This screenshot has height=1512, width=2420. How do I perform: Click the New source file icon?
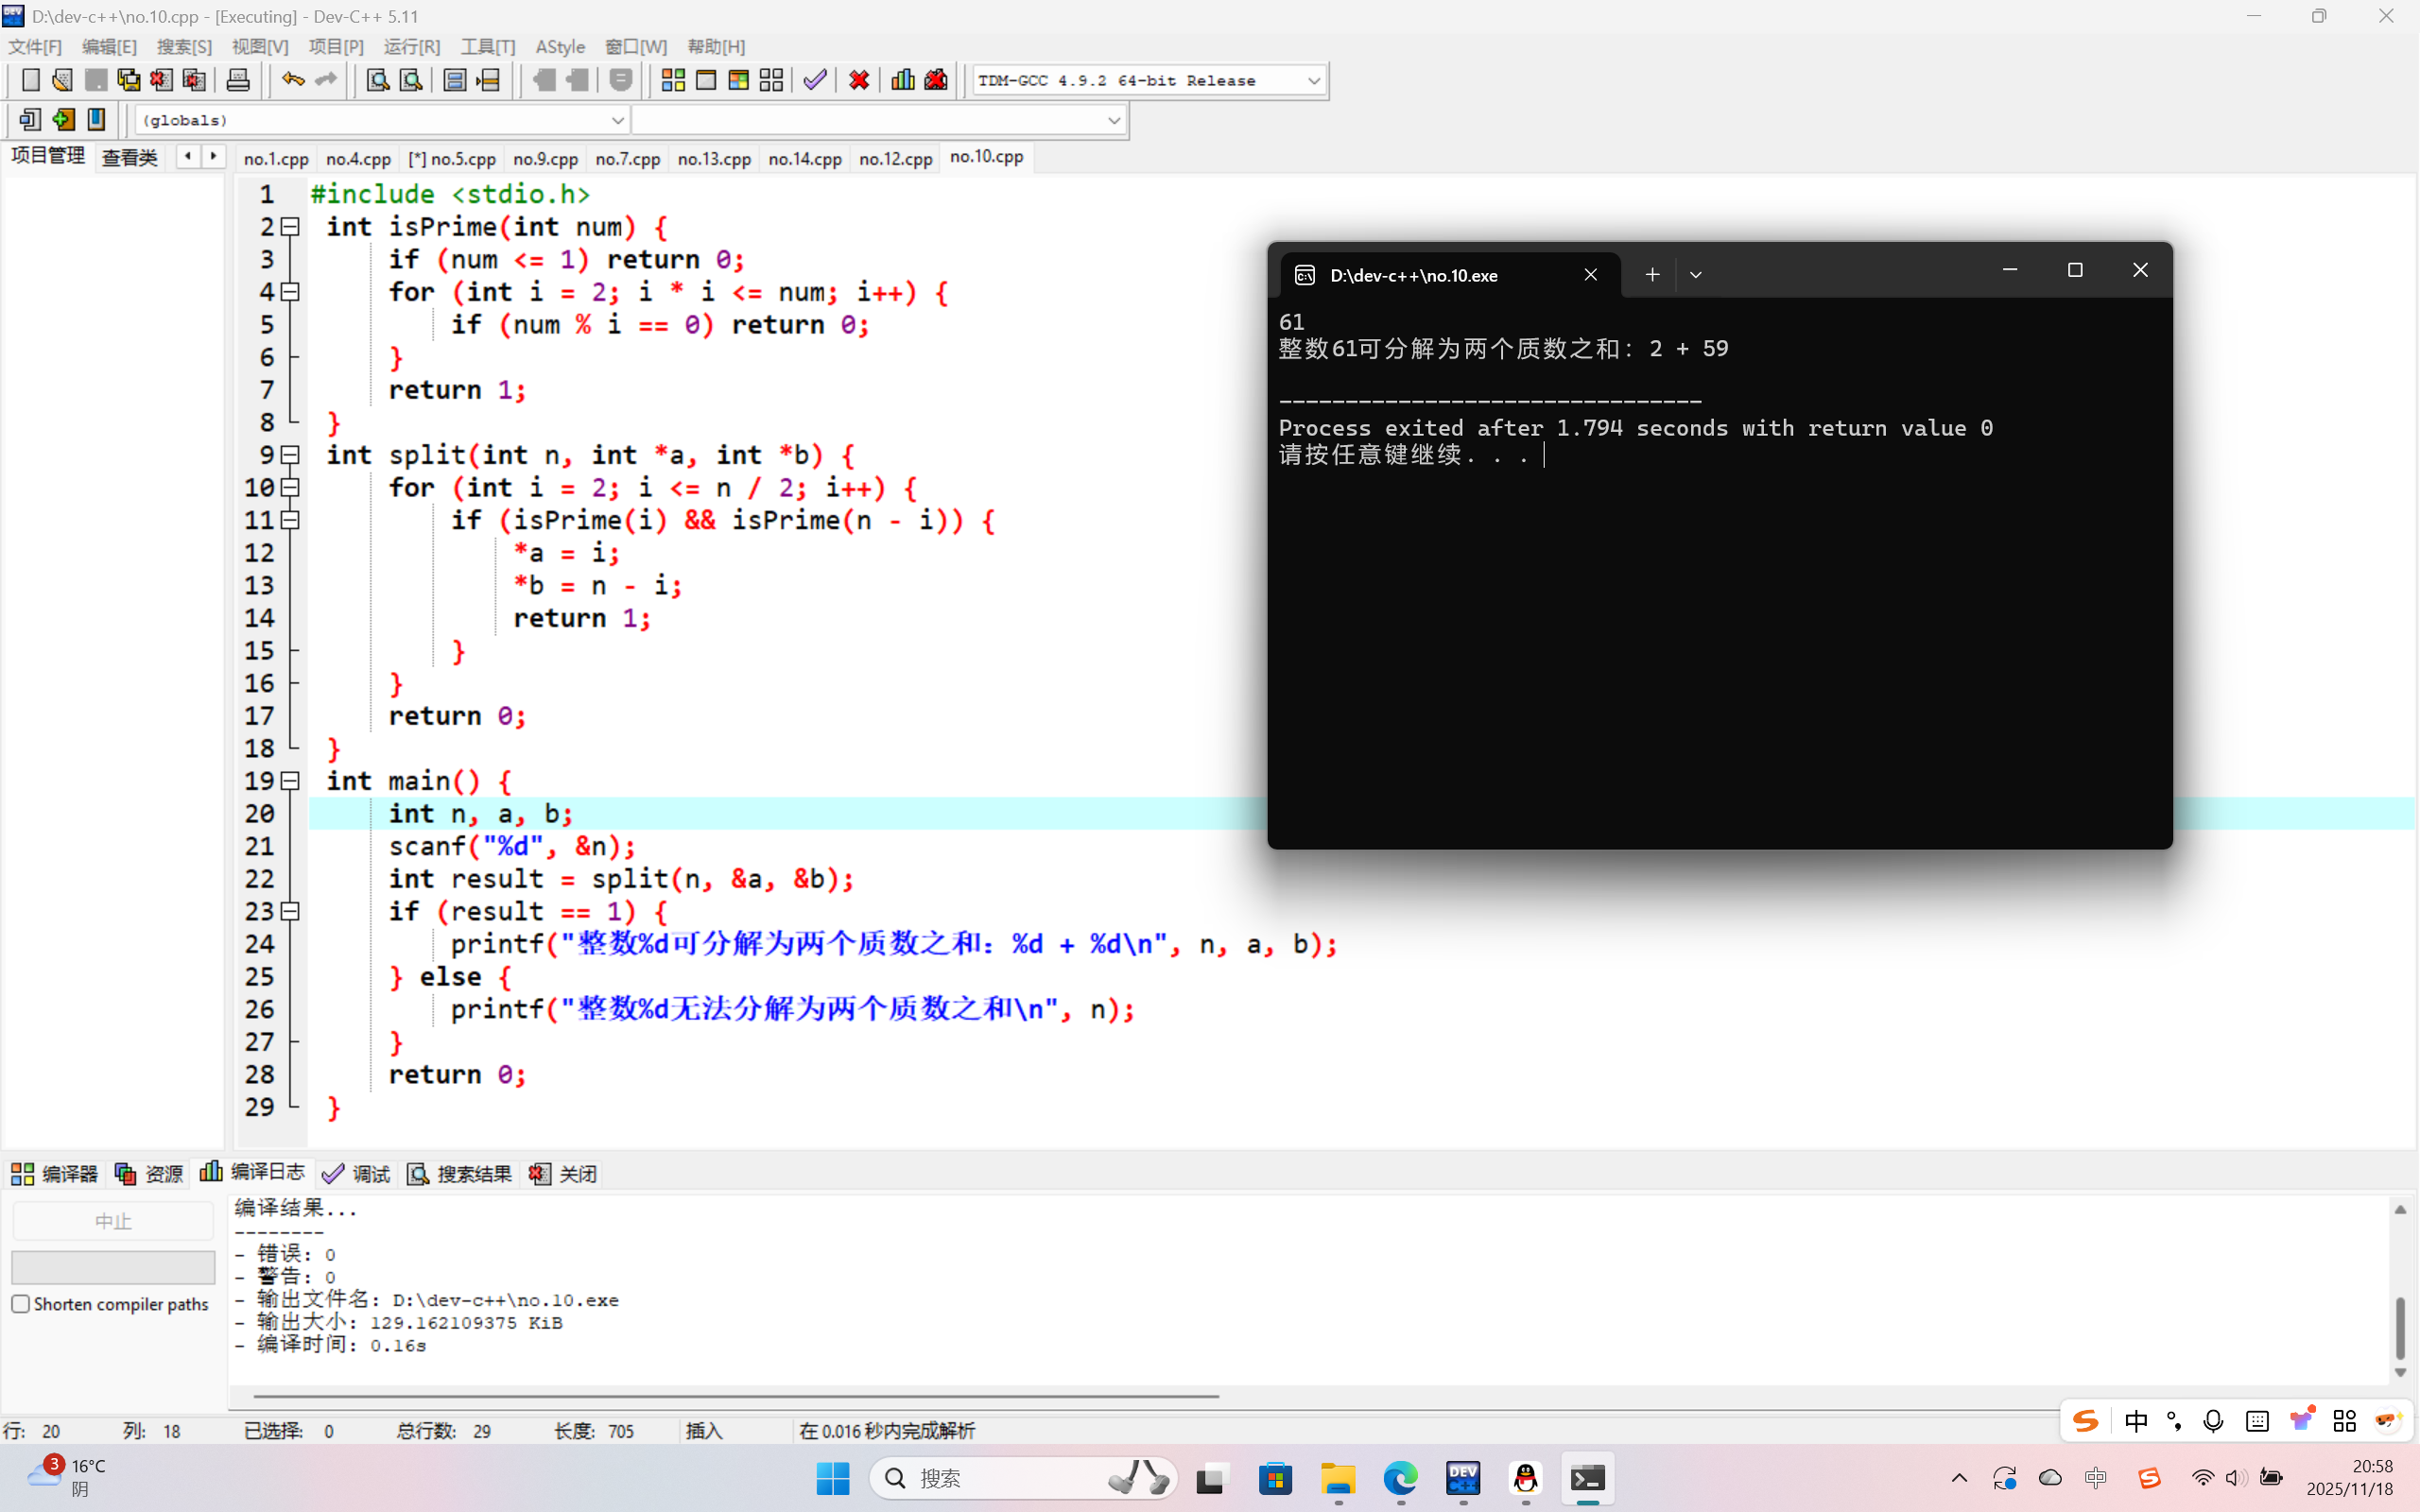30,80
